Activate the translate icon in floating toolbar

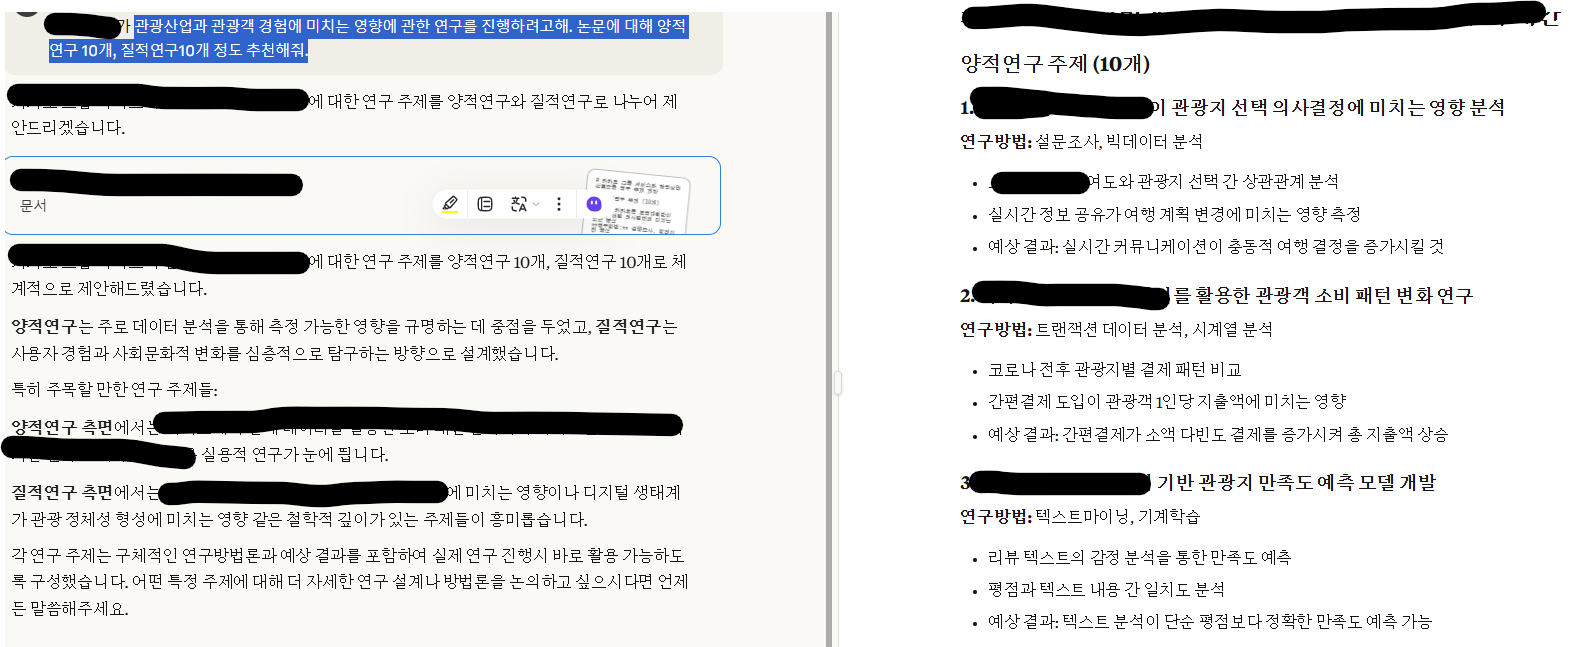518,204
